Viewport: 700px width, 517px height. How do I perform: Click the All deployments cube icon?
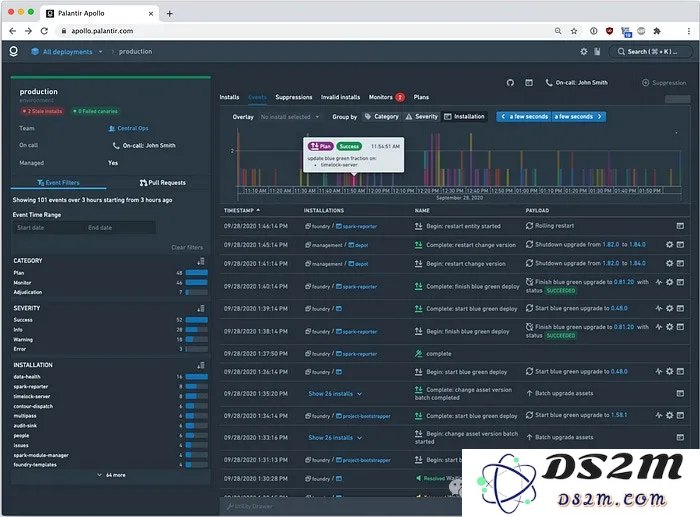tap(35, 51)
